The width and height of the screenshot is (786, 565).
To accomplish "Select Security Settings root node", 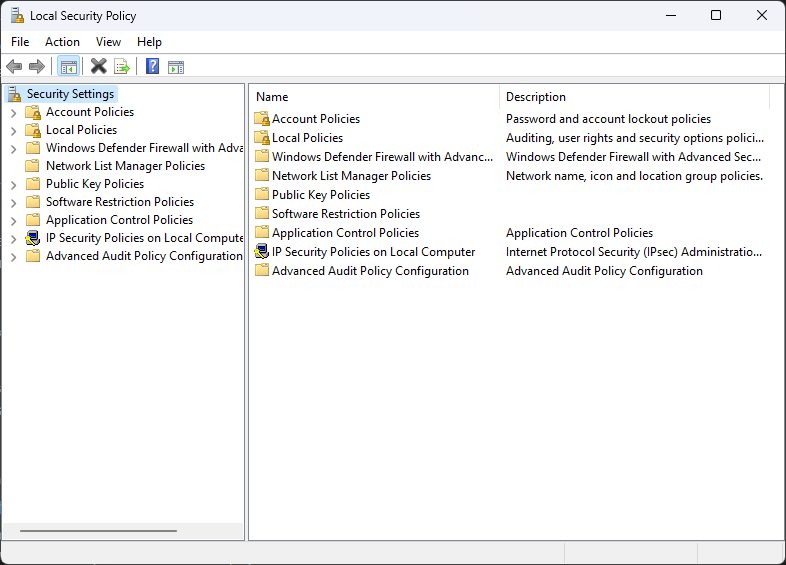I will click(70, 94).
